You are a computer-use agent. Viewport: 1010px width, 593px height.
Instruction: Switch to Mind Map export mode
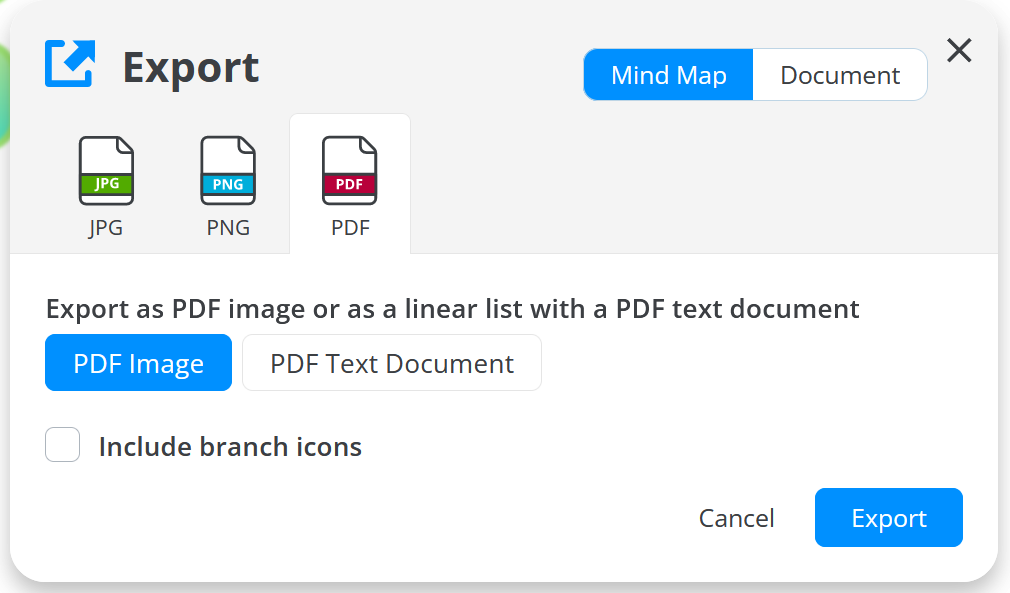[669, 75]
